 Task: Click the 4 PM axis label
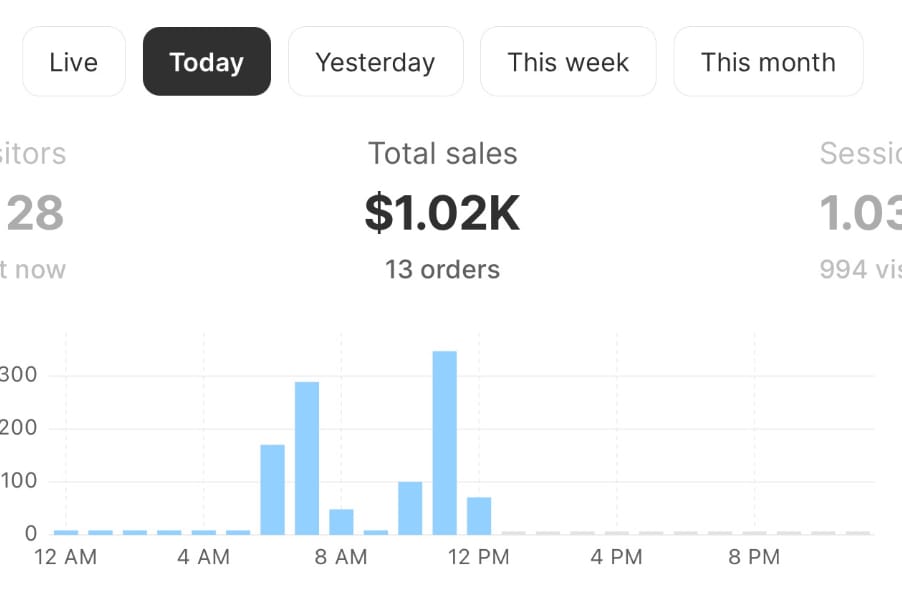click(616, 557)
